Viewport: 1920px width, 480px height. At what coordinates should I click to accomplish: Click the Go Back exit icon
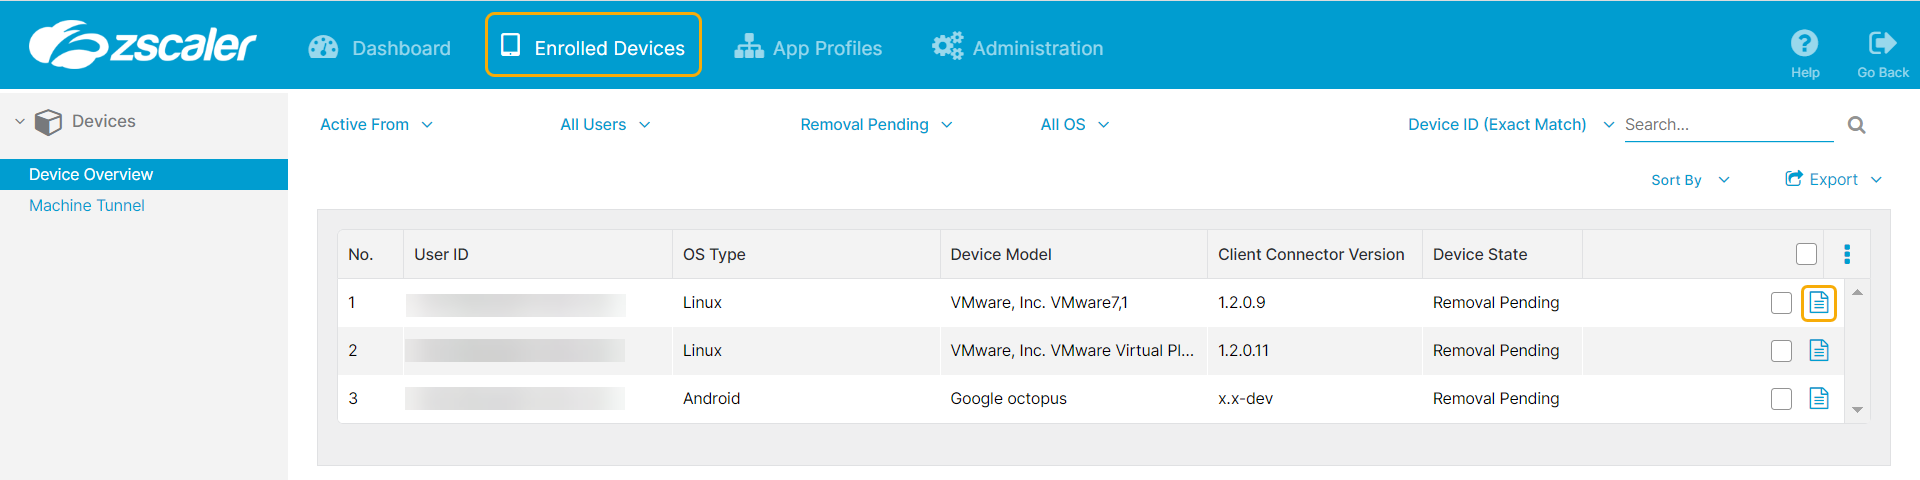(x=1882, y=43)
